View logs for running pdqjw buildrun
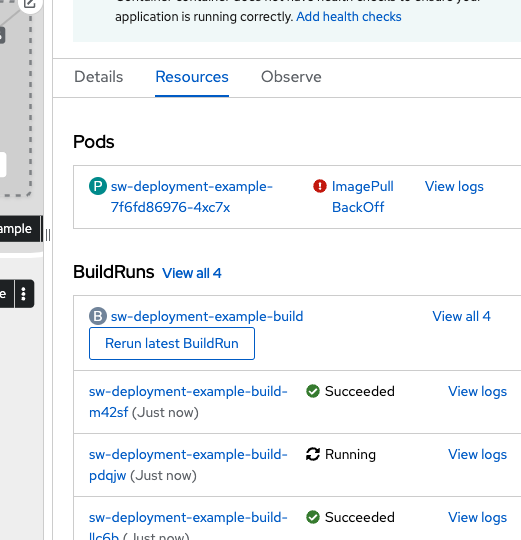This screenshot has width=521, height=540. click(478, 454)
